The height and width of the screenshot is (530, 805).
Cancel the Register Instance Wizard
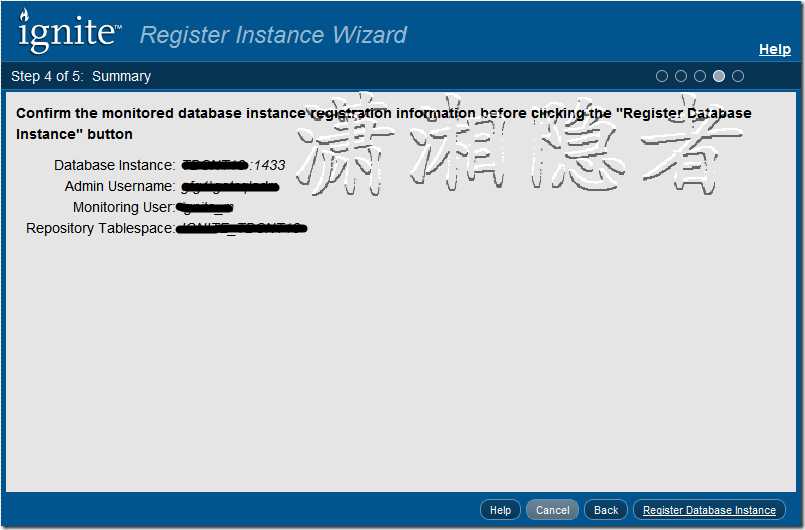(552, 510)
